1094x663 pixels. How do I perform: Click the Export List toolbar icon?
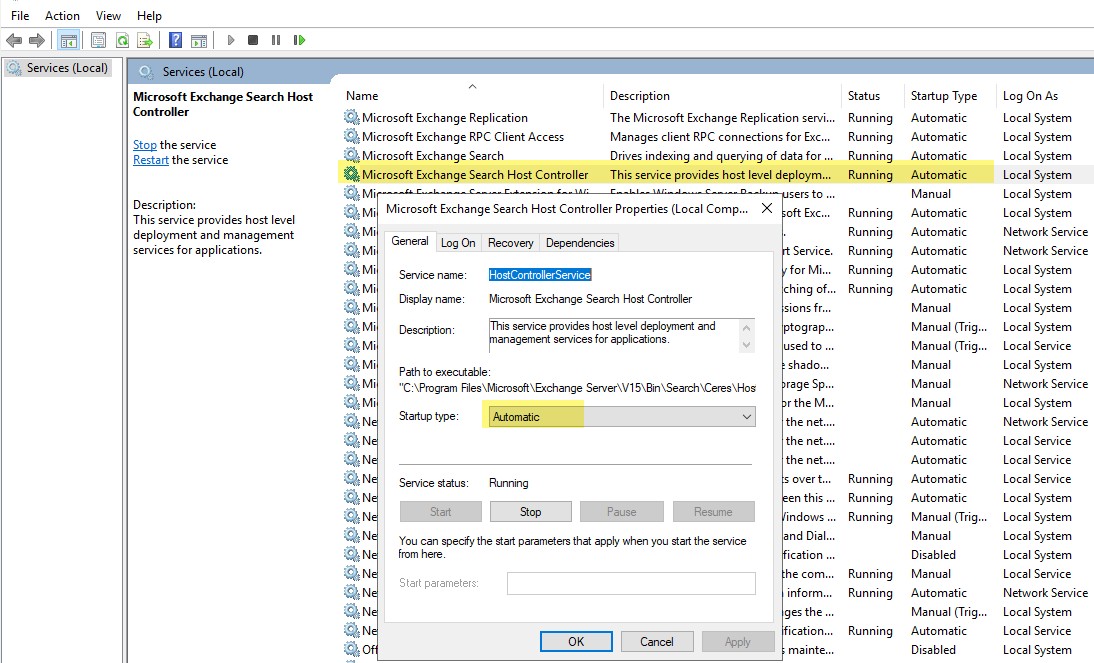(x=144, y=40)
